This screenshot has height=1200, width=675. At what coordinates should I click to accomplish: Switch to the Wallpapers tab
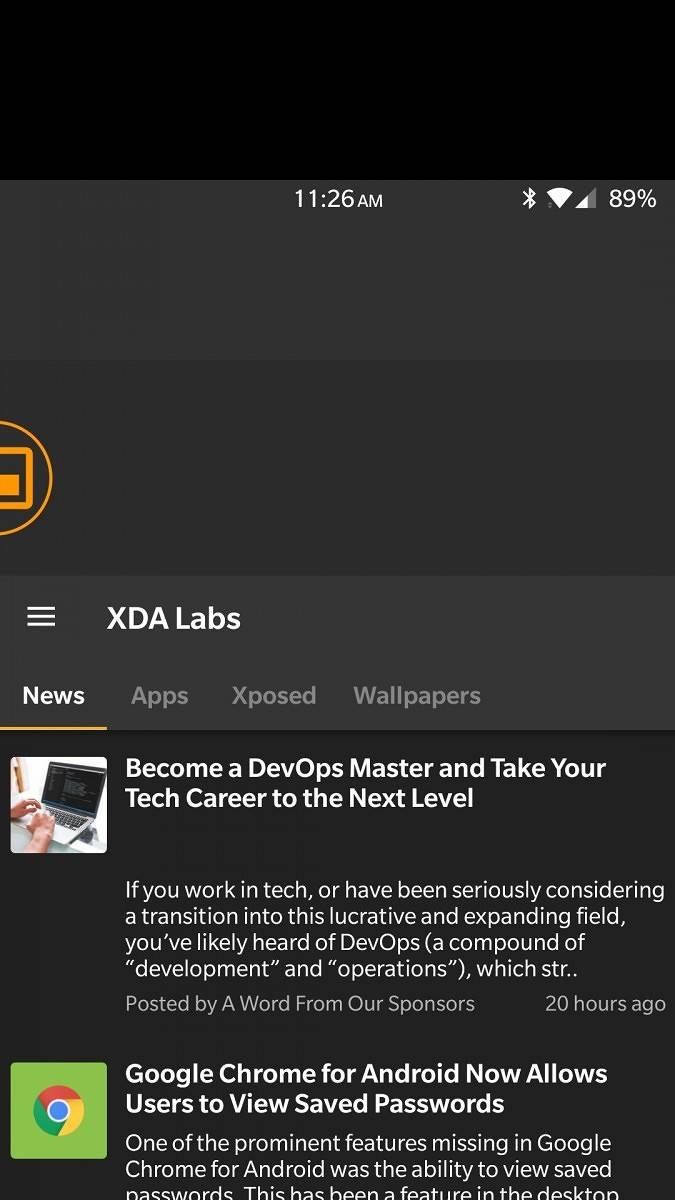click(x=417, y=695)
